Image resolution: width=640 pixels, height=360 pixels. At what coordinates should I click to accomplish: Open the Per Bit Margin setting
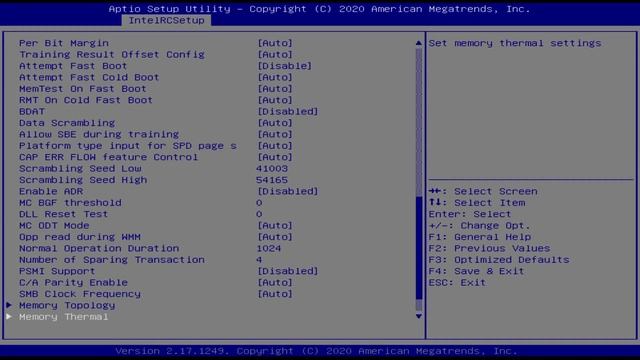point(275,43)
